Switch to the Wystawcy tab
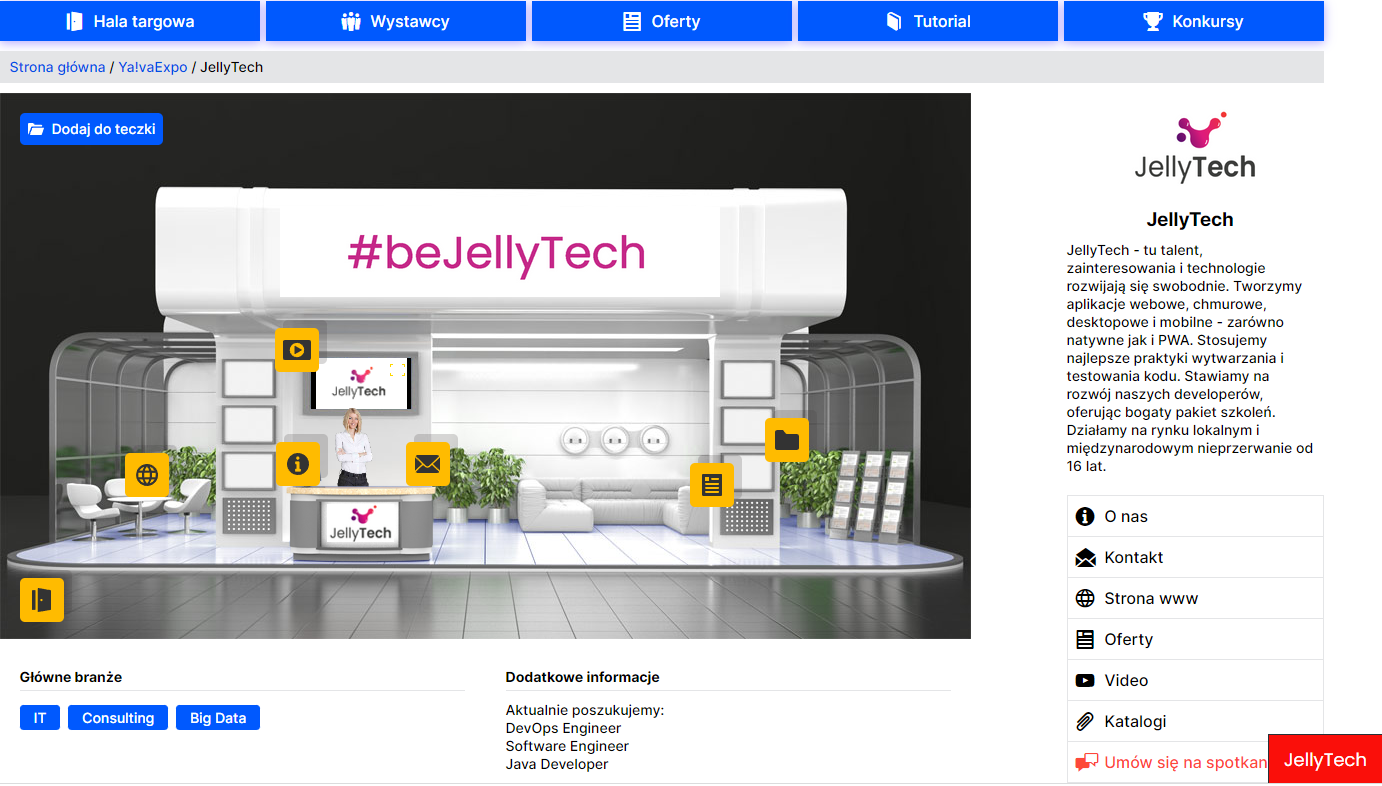This screenshot has height=786, width=1382. [395, 21]
